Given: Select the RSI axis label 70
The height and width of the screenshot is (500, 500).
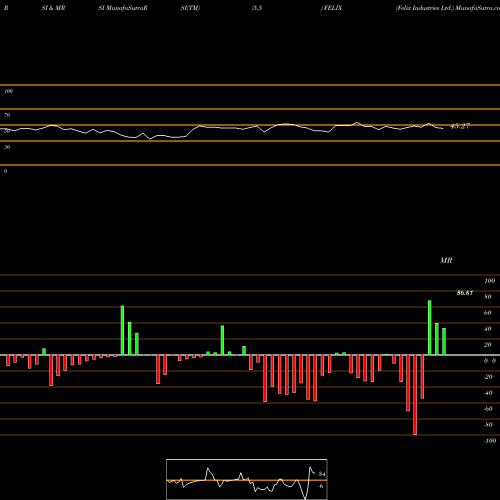Looking at the screenshot, I should tap(7, 115).
